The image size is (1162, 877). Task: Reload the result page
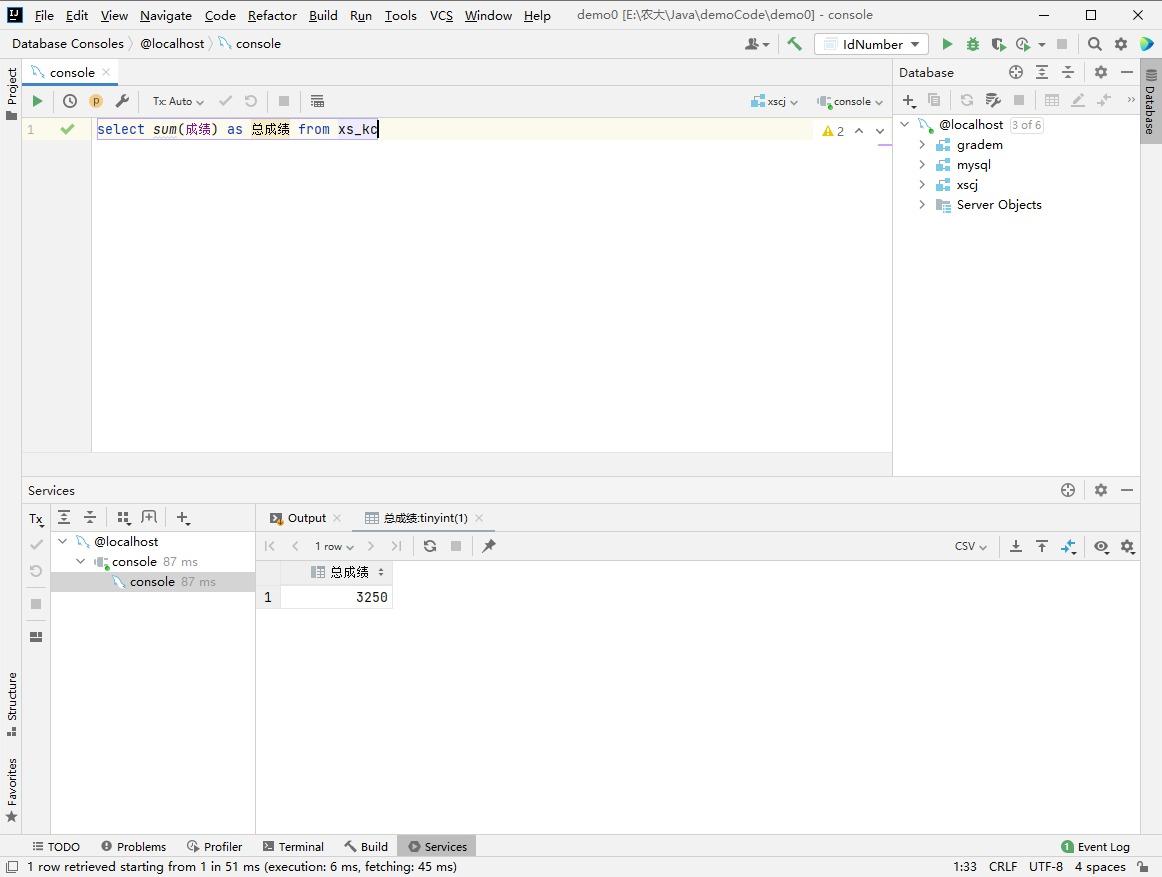[430, 546]
